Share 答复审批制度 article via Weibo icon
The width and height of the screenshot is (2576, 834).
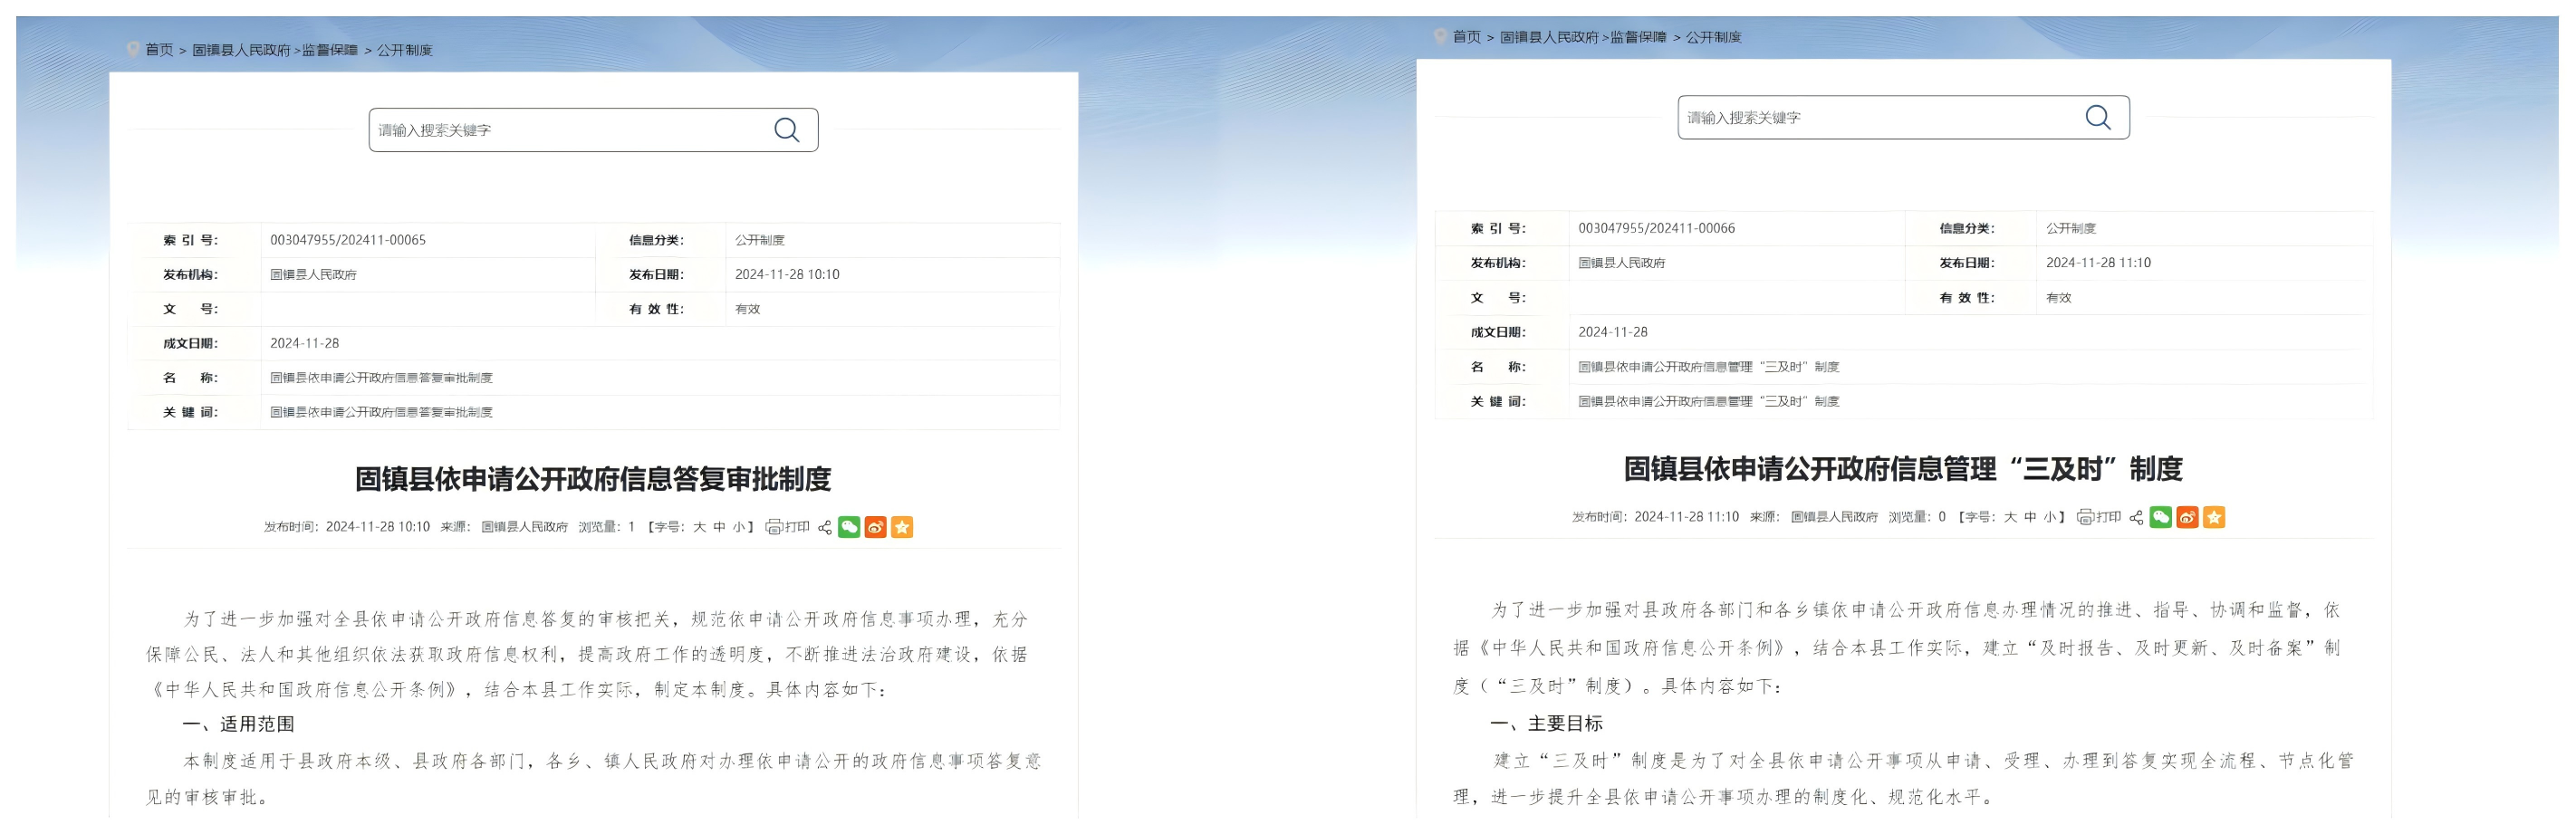875,527
